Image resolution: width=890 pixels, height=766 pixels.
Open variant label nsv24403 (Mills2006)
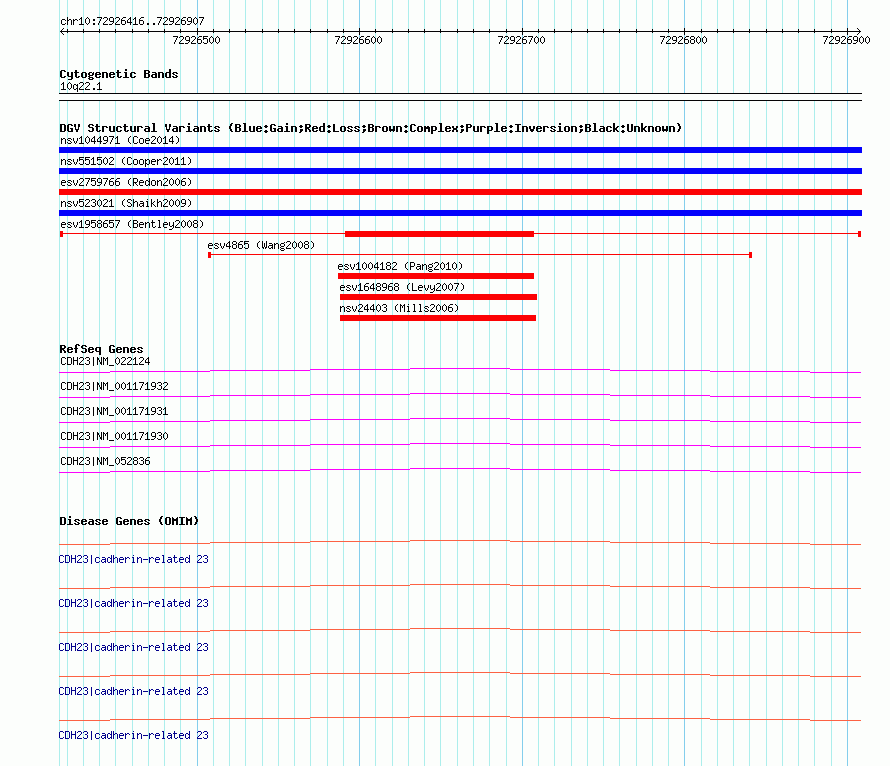click(399, 308)
